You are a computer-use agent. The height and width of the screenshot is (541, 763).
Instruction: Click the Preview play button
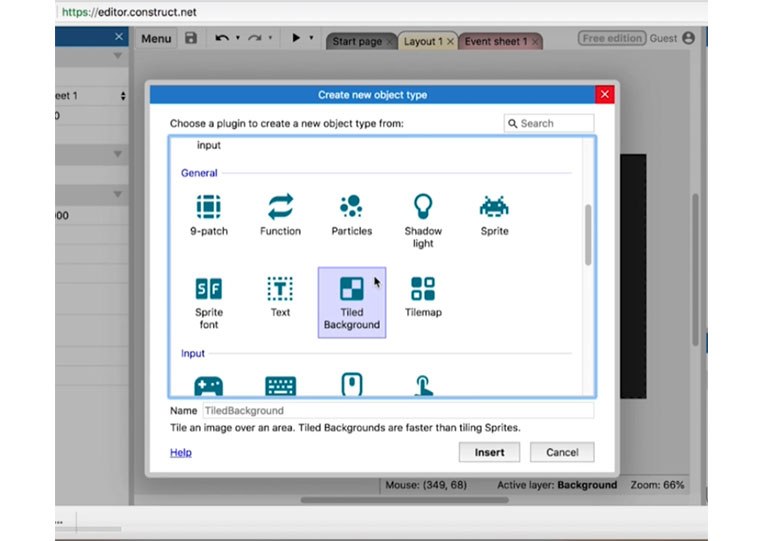pyautogui.click(x=295, y=38)
